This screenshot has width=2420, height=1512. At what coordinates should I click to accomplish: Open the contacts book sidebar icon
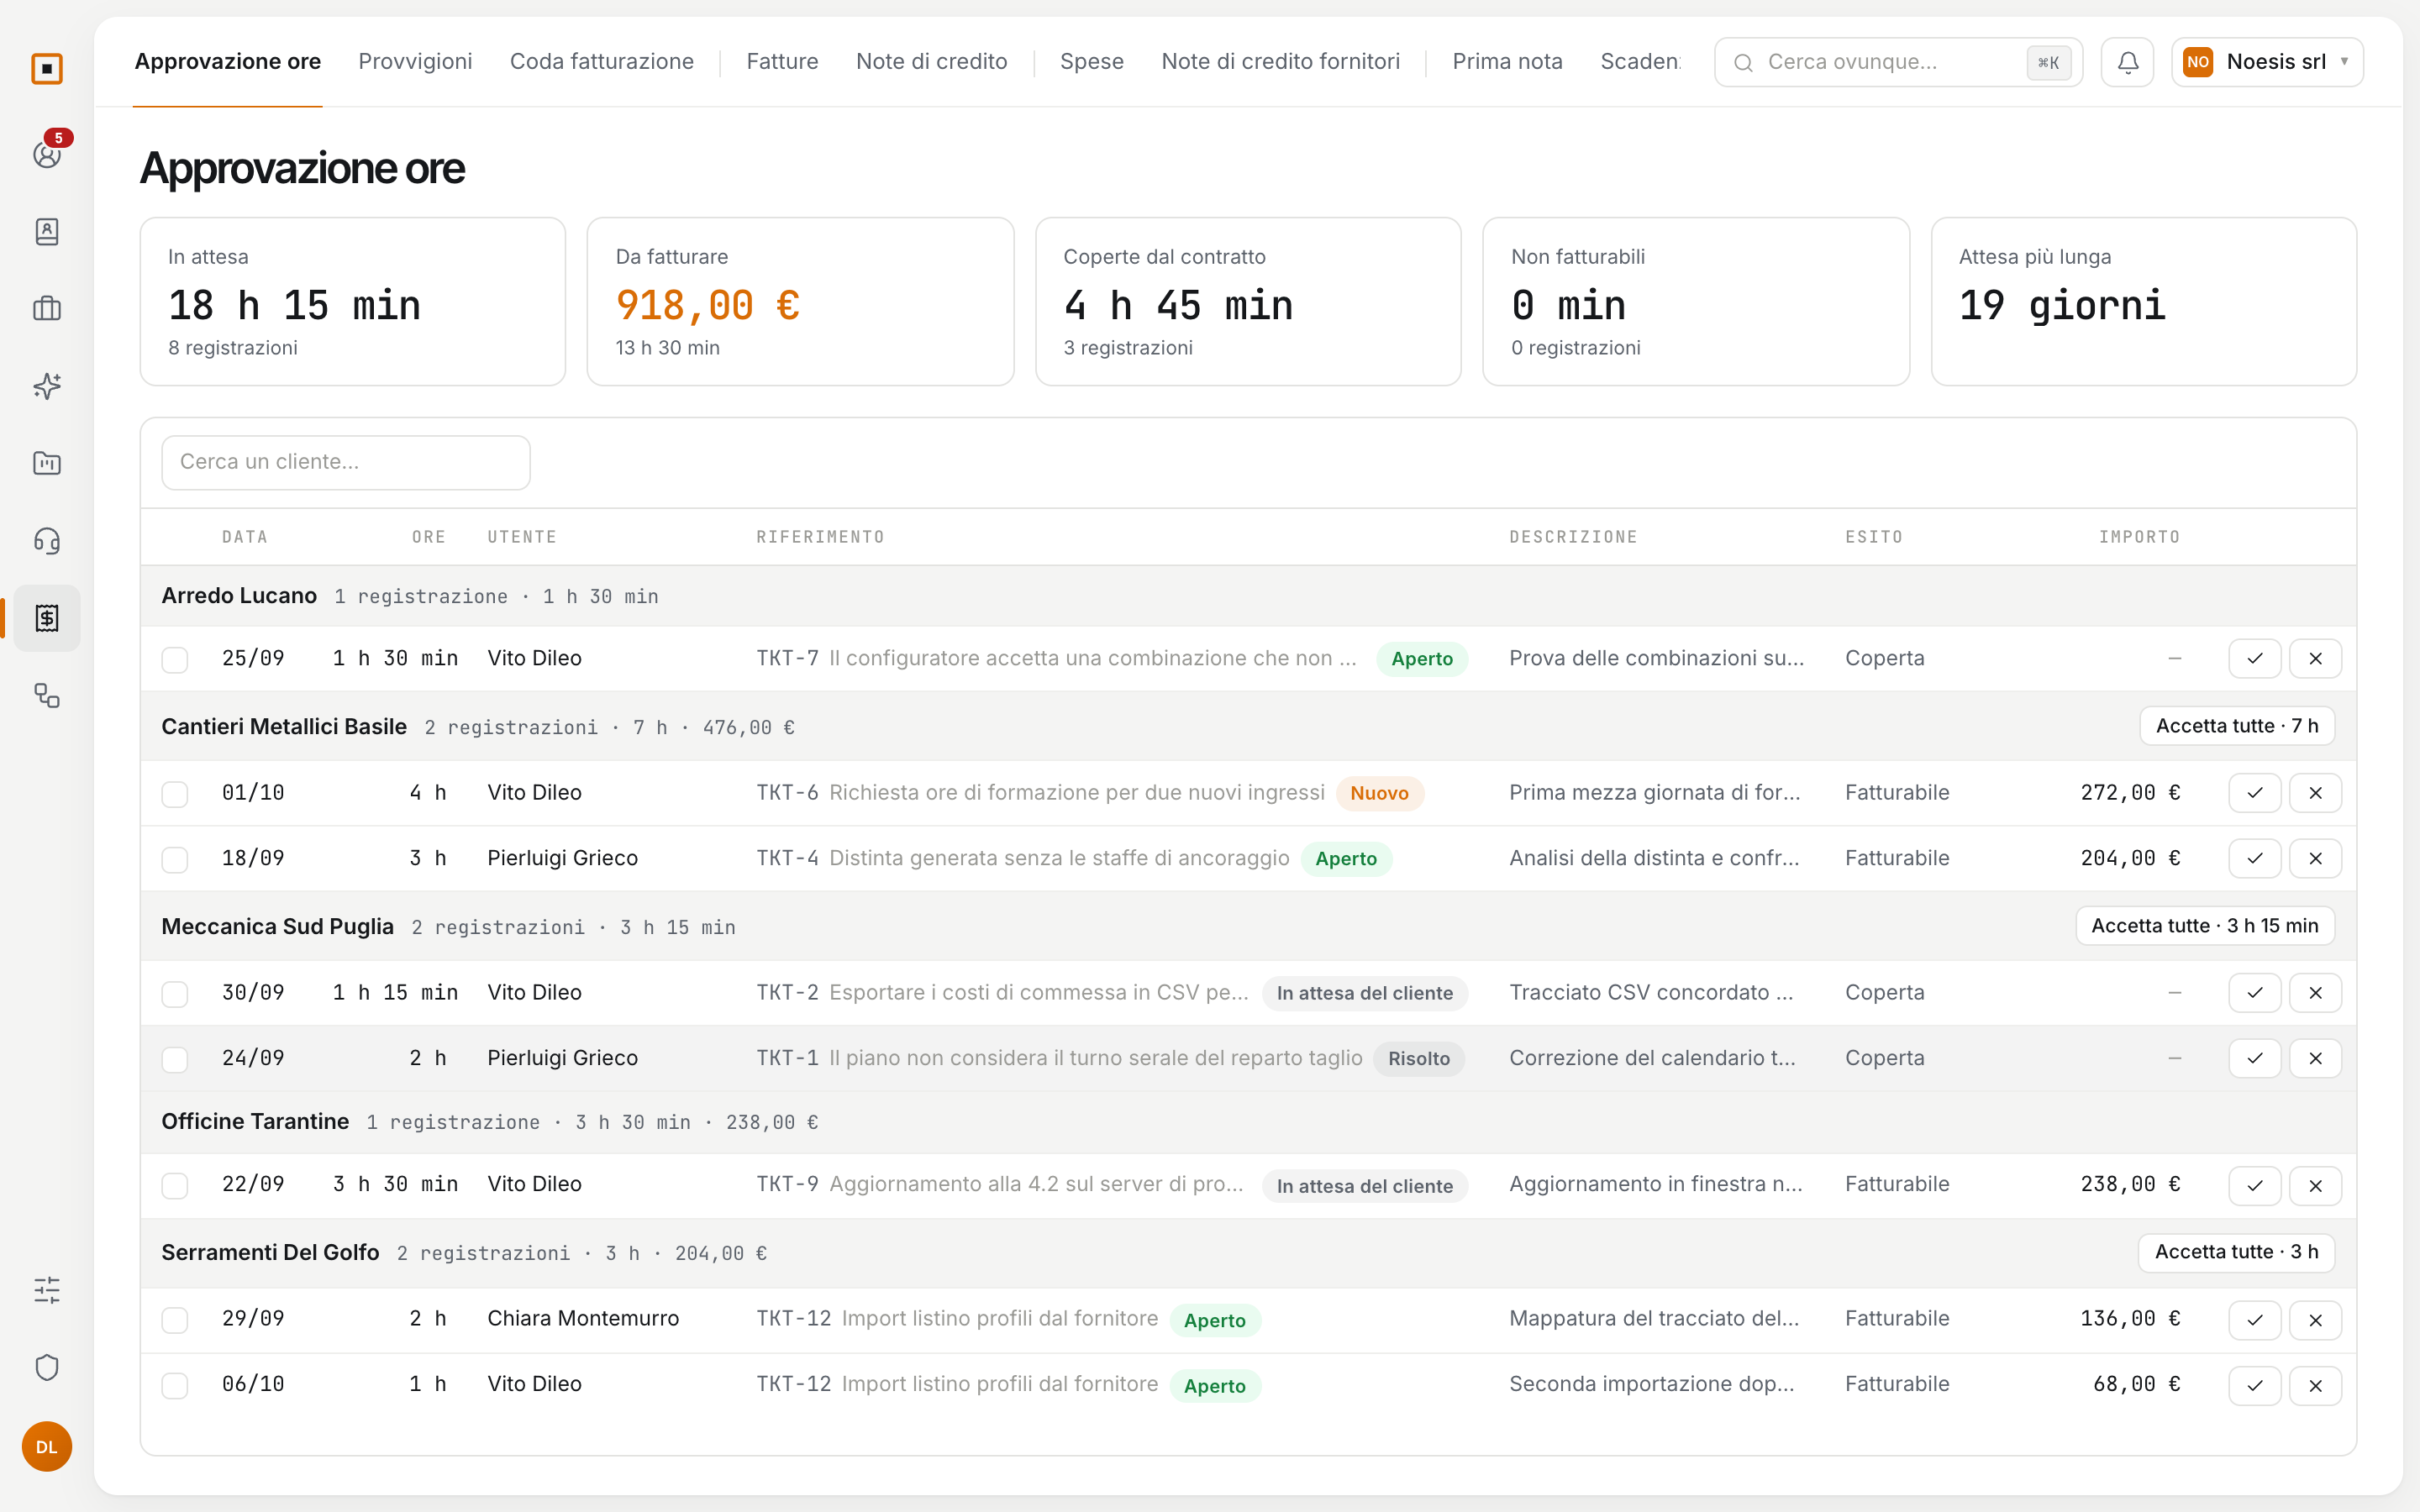tap(47, 231)
